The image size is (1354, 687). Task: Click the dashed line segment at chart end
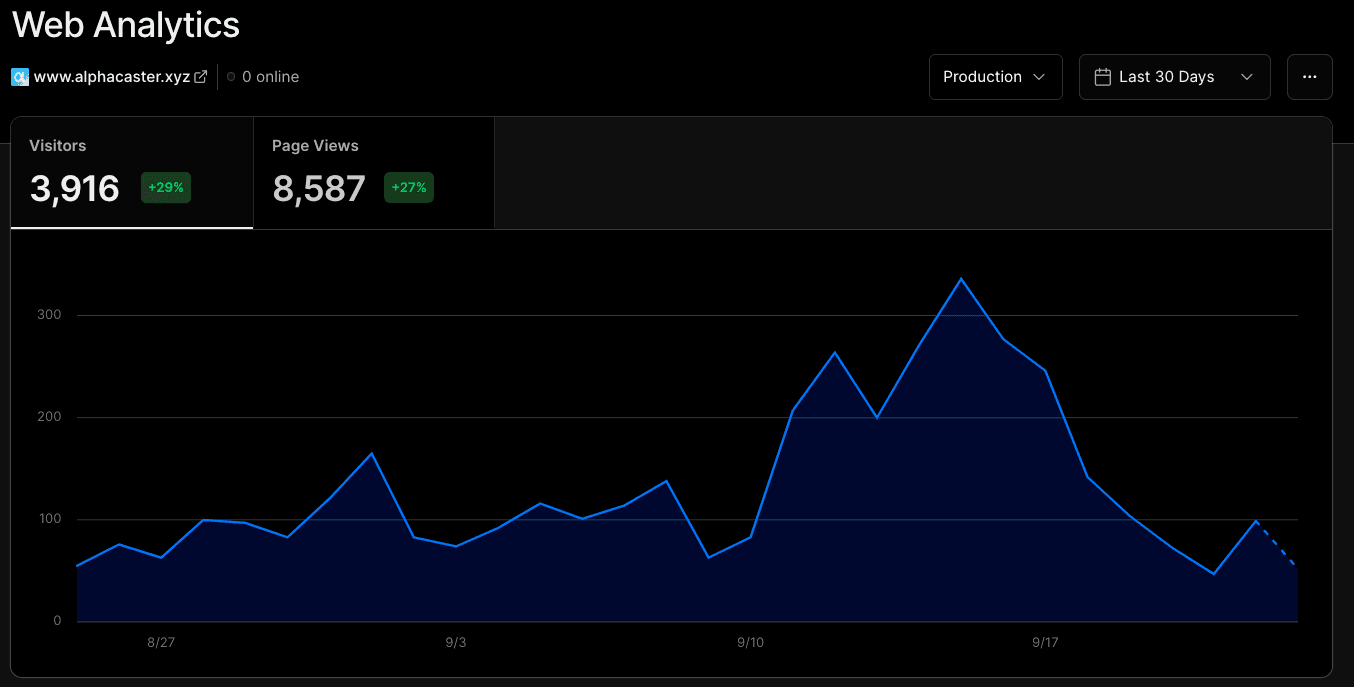(x=1277, y=543)
